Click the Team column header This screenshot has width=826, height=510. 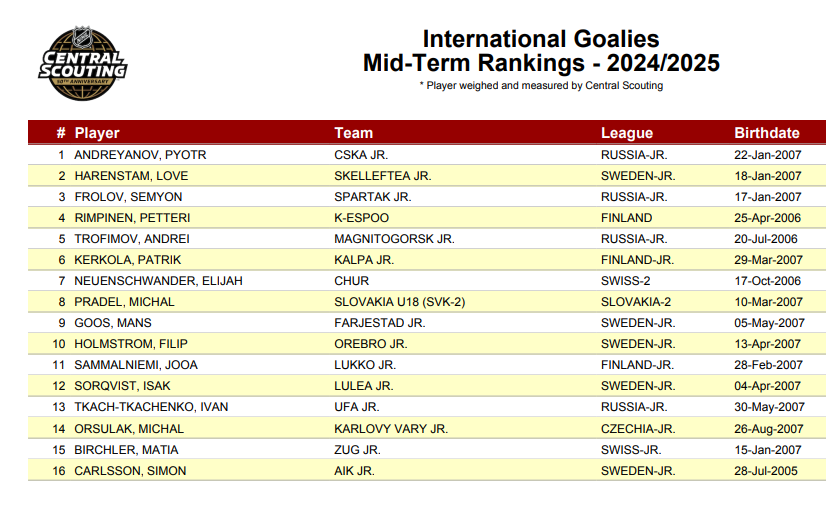pos(353,133)
